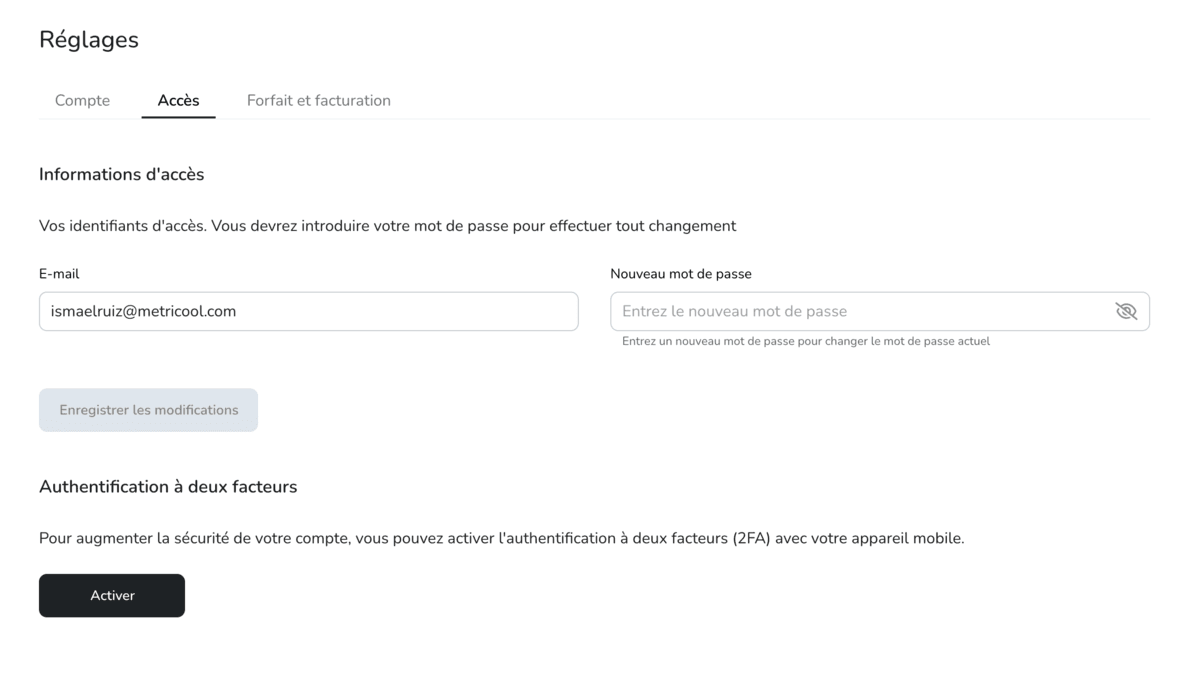1200x682 pixels.
Task: Save access changes with Enregistrer les modifications
Action: tap(148, 410)
